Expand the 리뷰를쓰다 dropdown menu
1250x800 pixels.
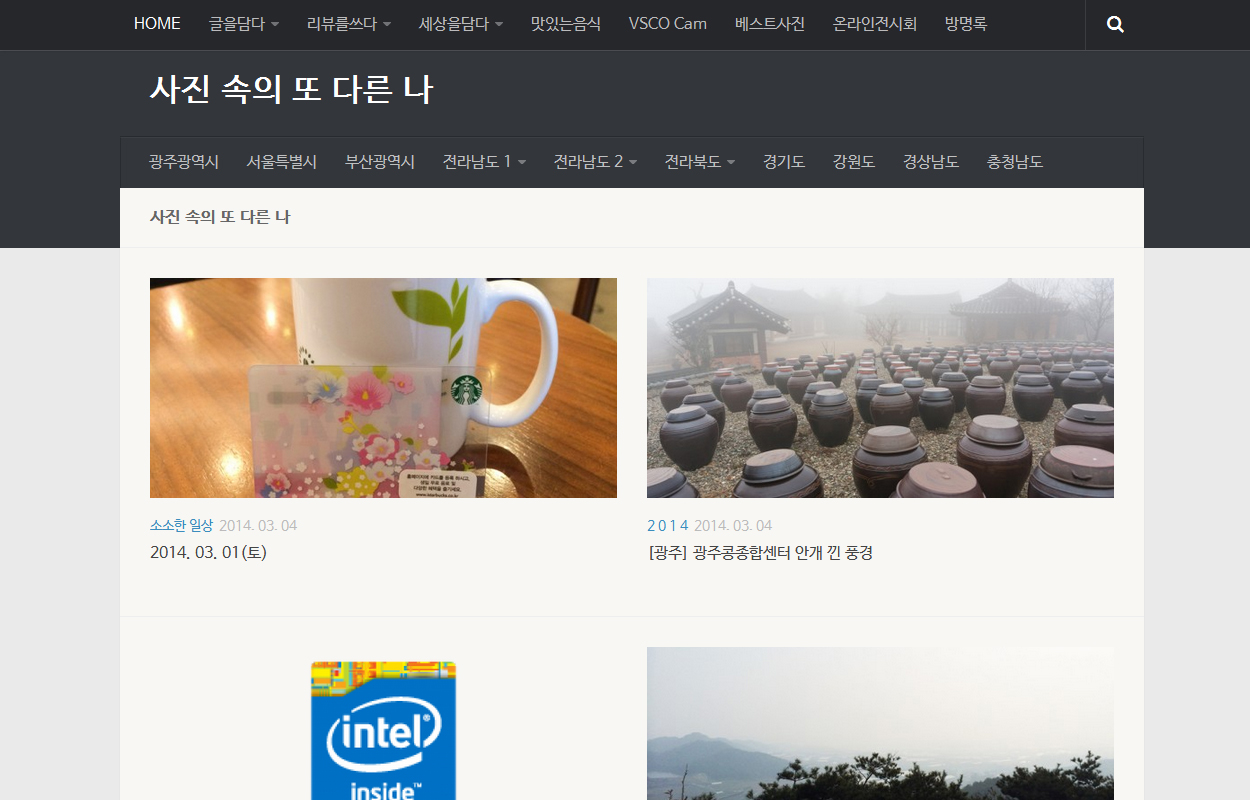click(x=348, y=24)
